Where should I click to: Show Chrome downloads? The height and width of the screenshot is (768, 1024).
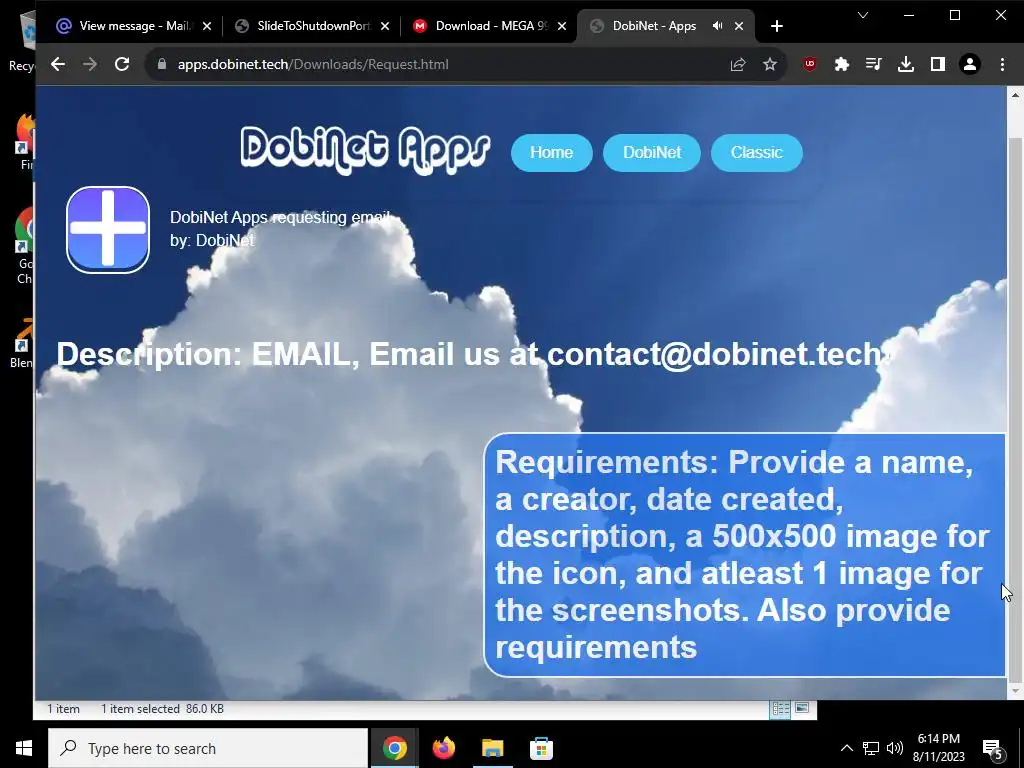[x=906, y=64]
